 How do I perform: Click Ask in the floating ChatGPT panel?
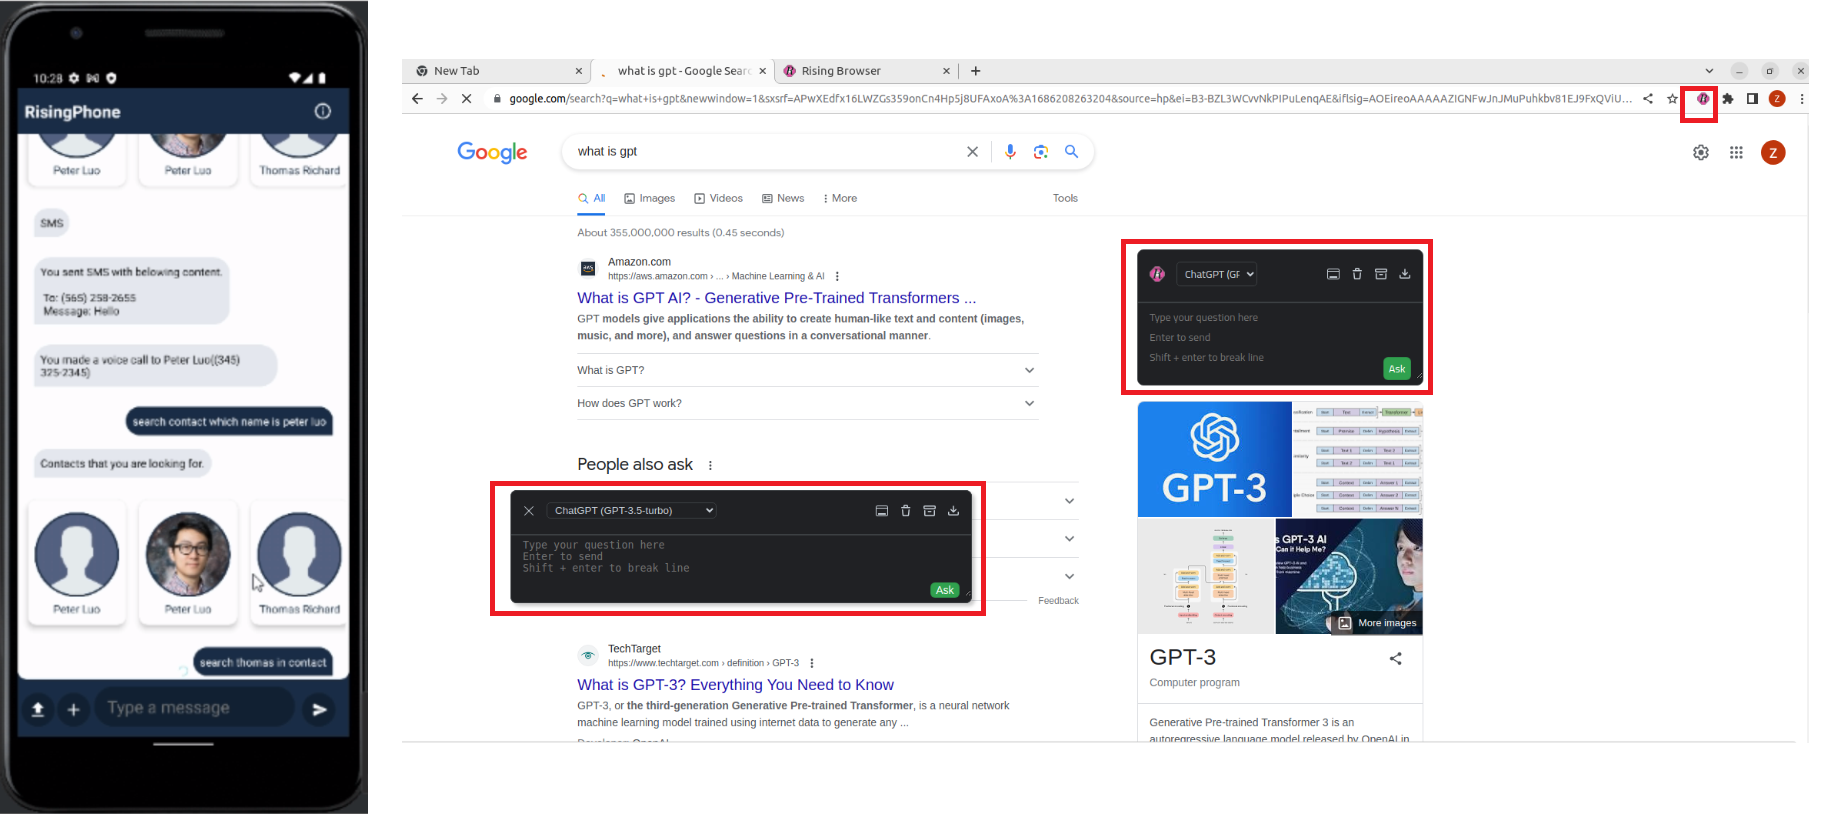coord(944,590)
